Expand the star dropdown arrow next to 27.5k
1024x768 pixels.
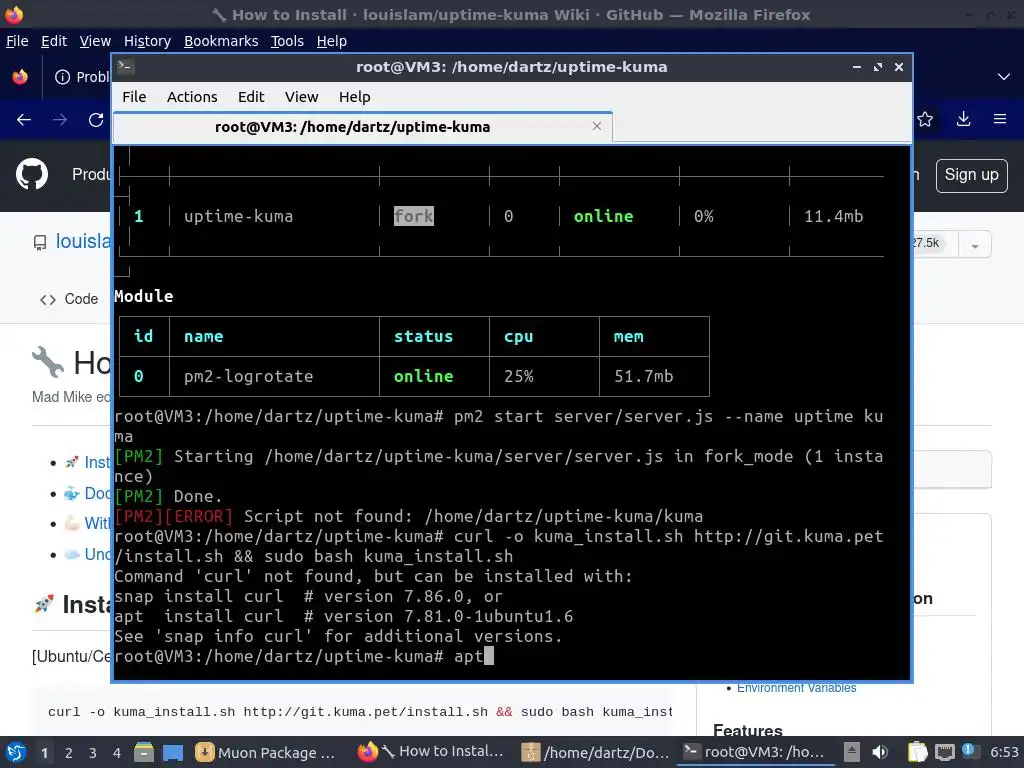click(x=975, y=246)
